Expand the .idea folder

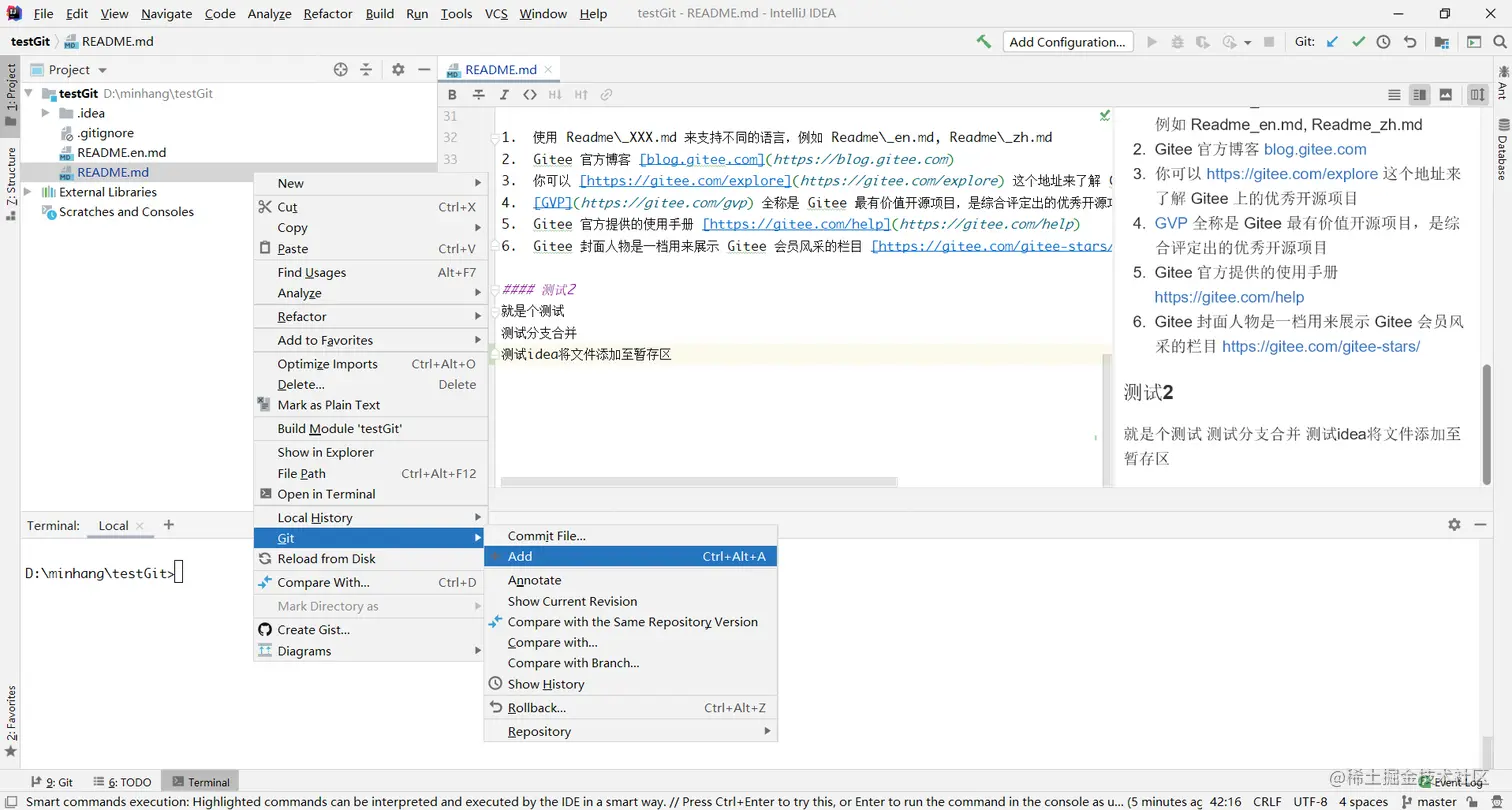click(x=46, y=113)
